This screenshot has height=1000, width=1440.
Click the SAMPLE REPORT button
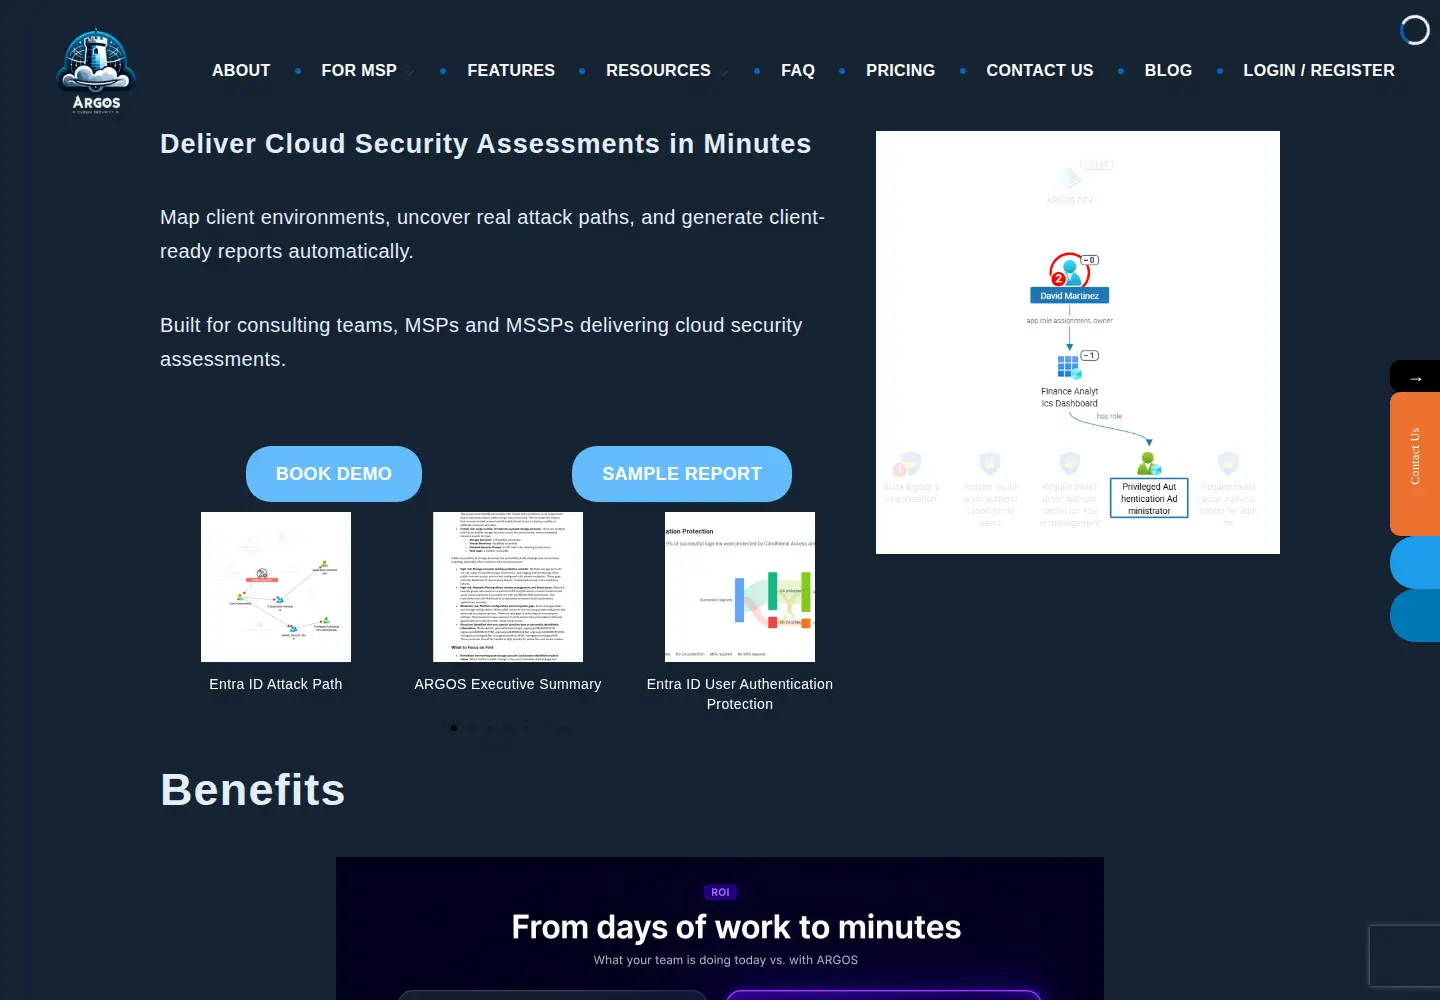click(682, 474)
